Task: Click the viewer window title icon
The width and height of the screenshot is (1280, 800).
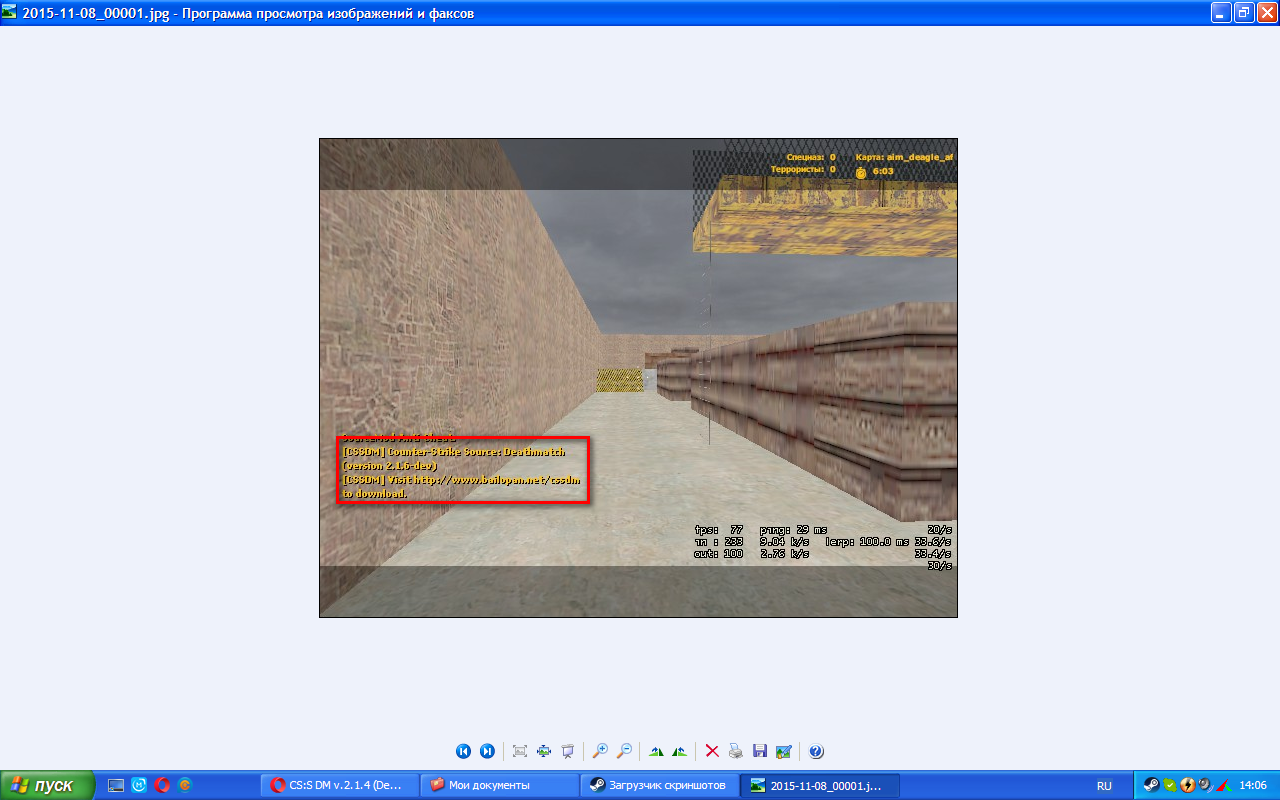Action: (x=10, y=13)
